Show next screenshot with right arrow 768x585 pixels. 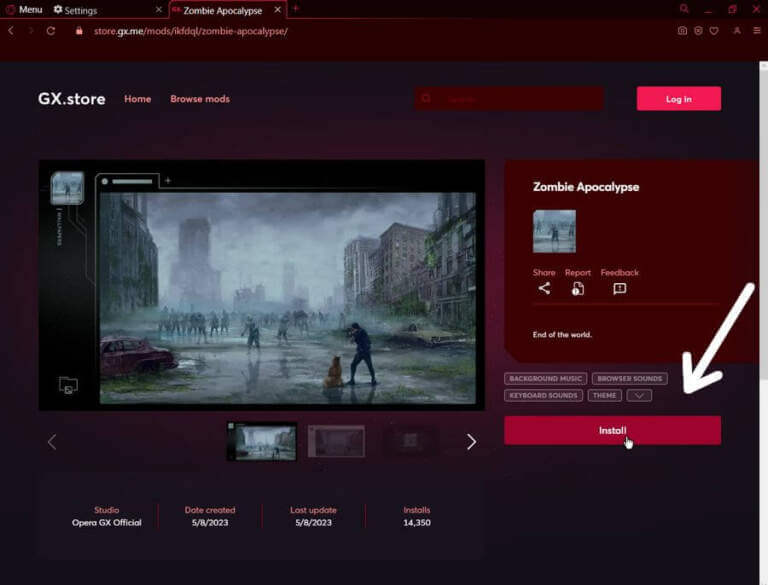point(471,442)
